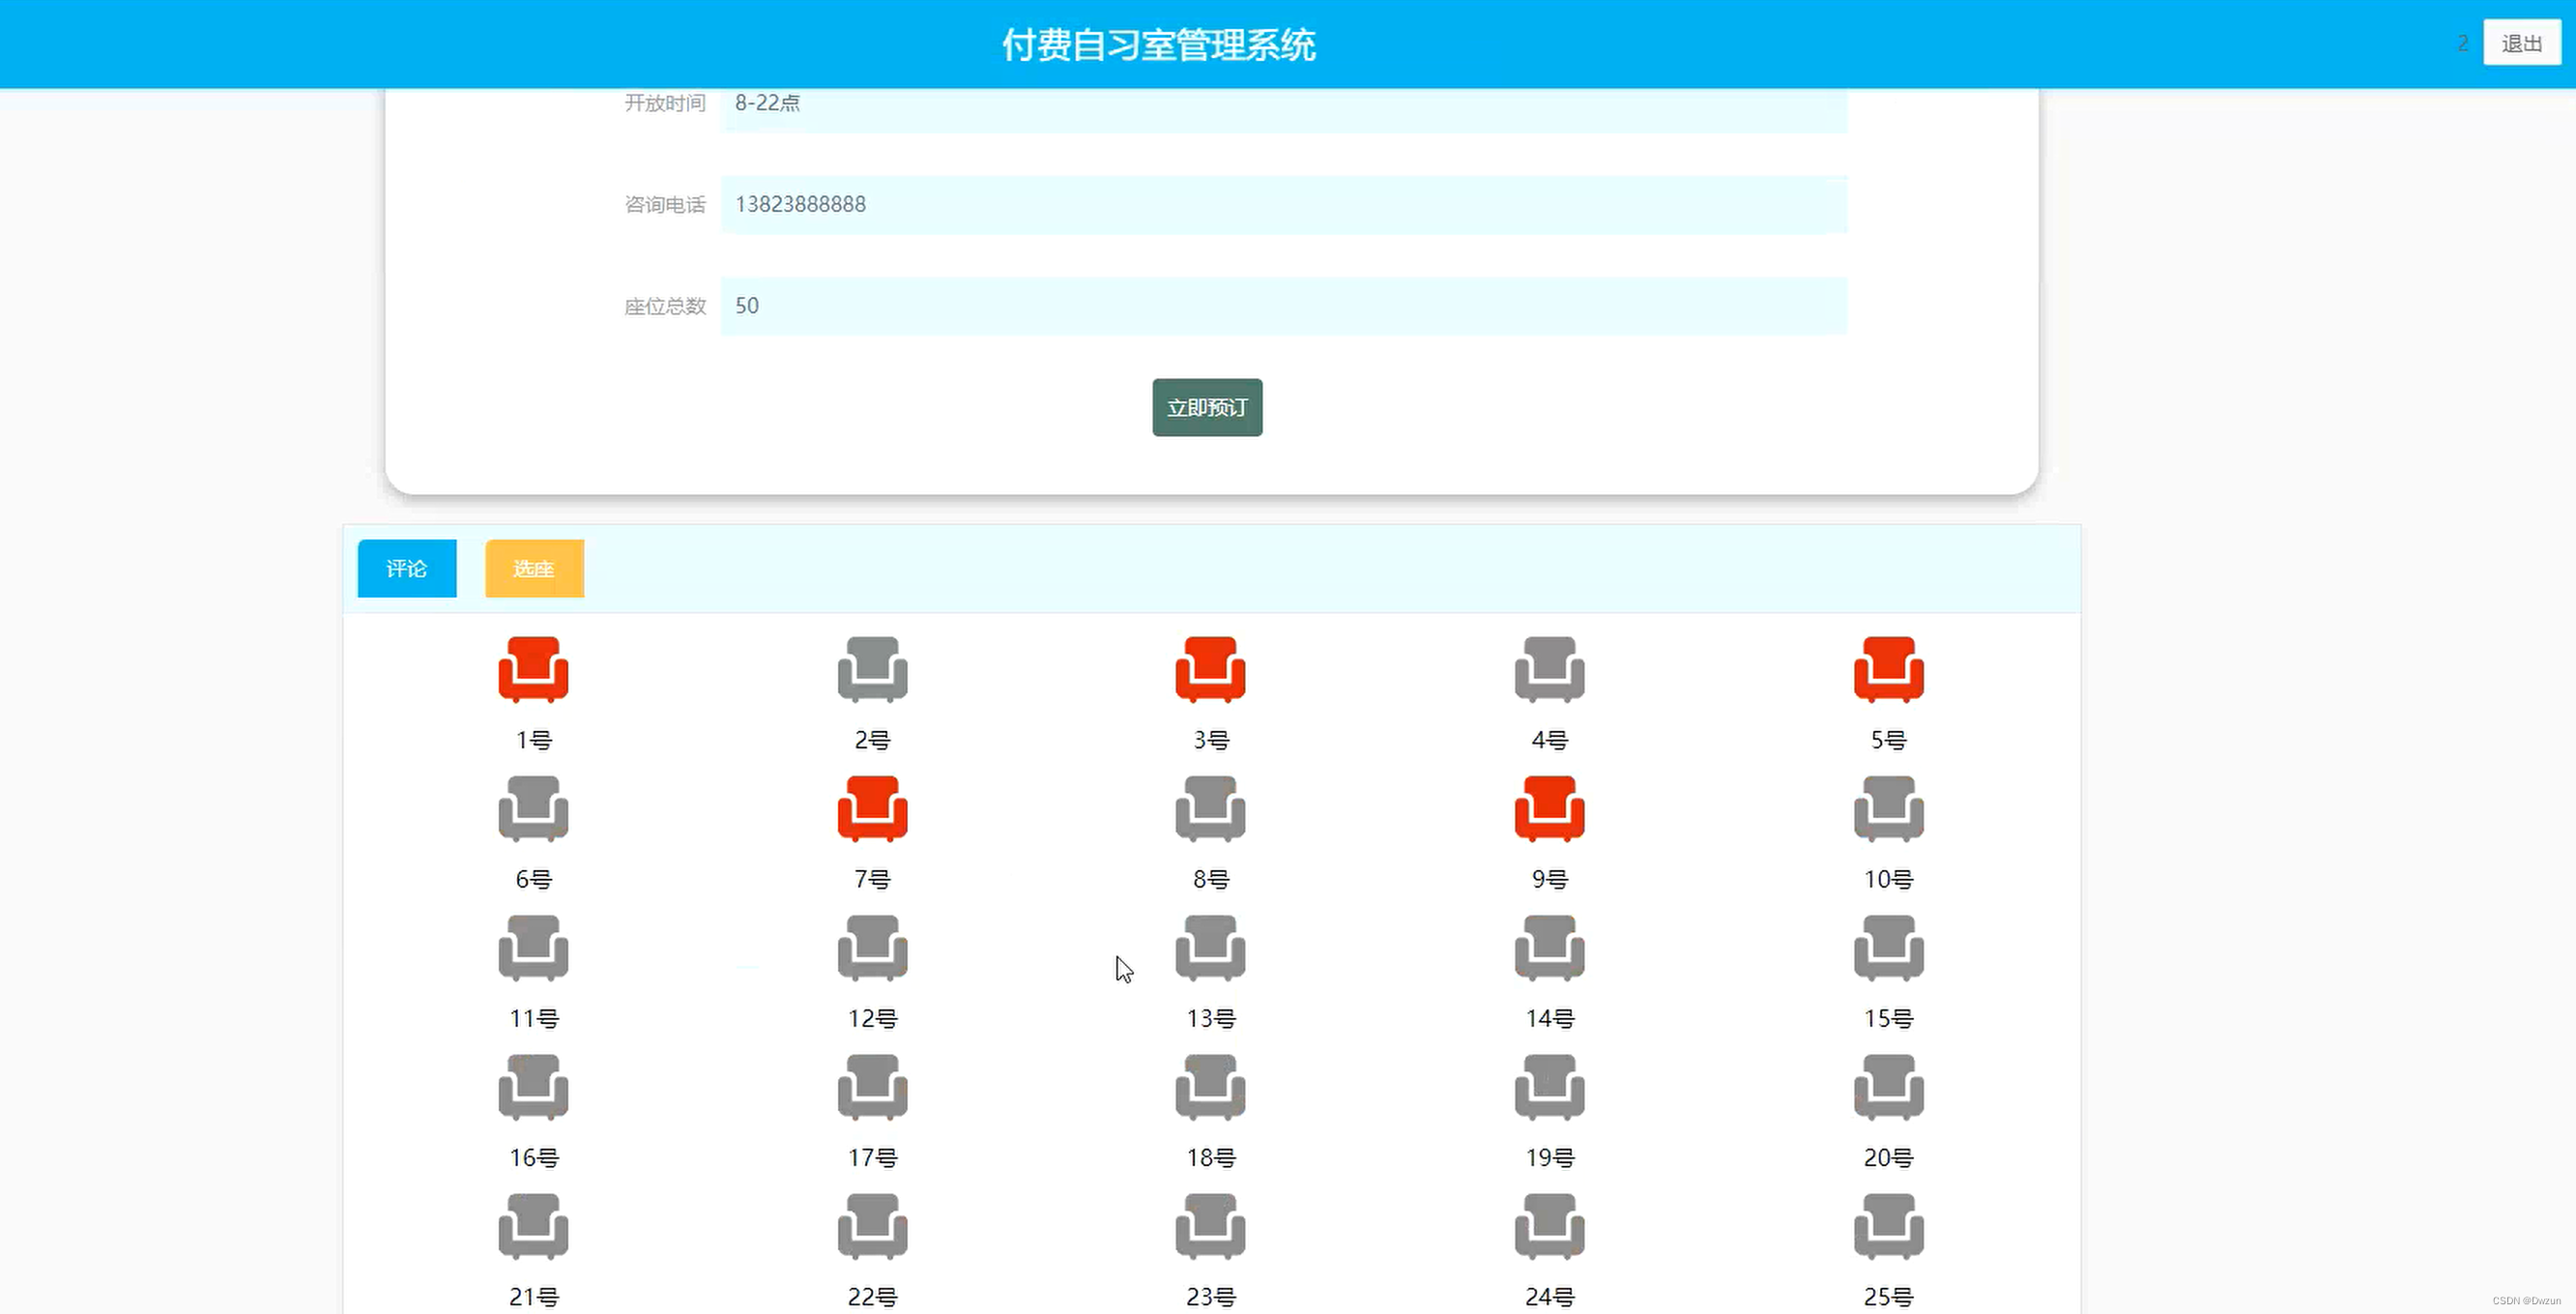The image size is (2576, 1314).
Task: Select the gray seat icon for 10号
Action: [1888, 808]
